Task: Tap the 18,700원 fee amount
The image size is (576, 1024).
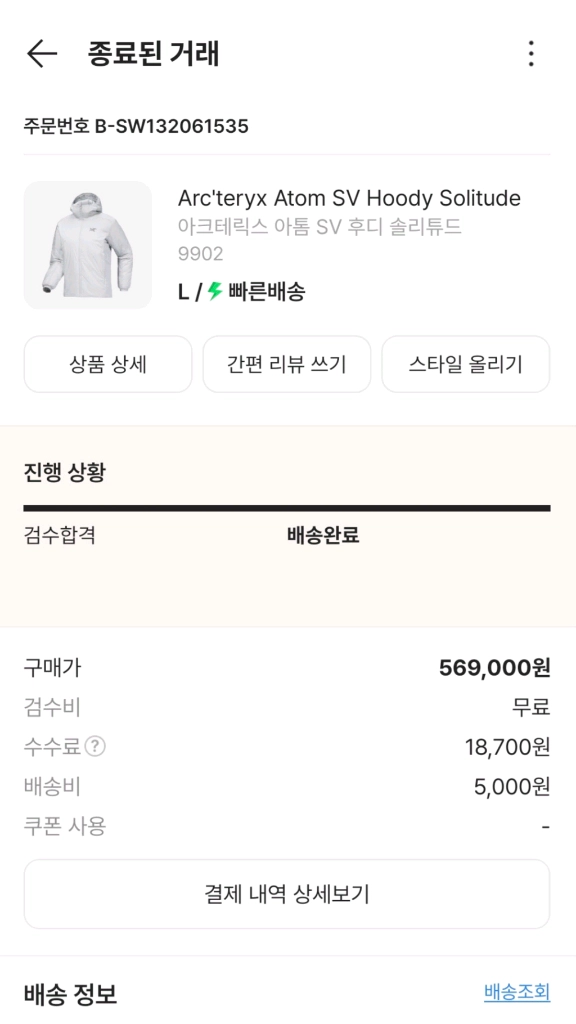Action: point(507,746)
